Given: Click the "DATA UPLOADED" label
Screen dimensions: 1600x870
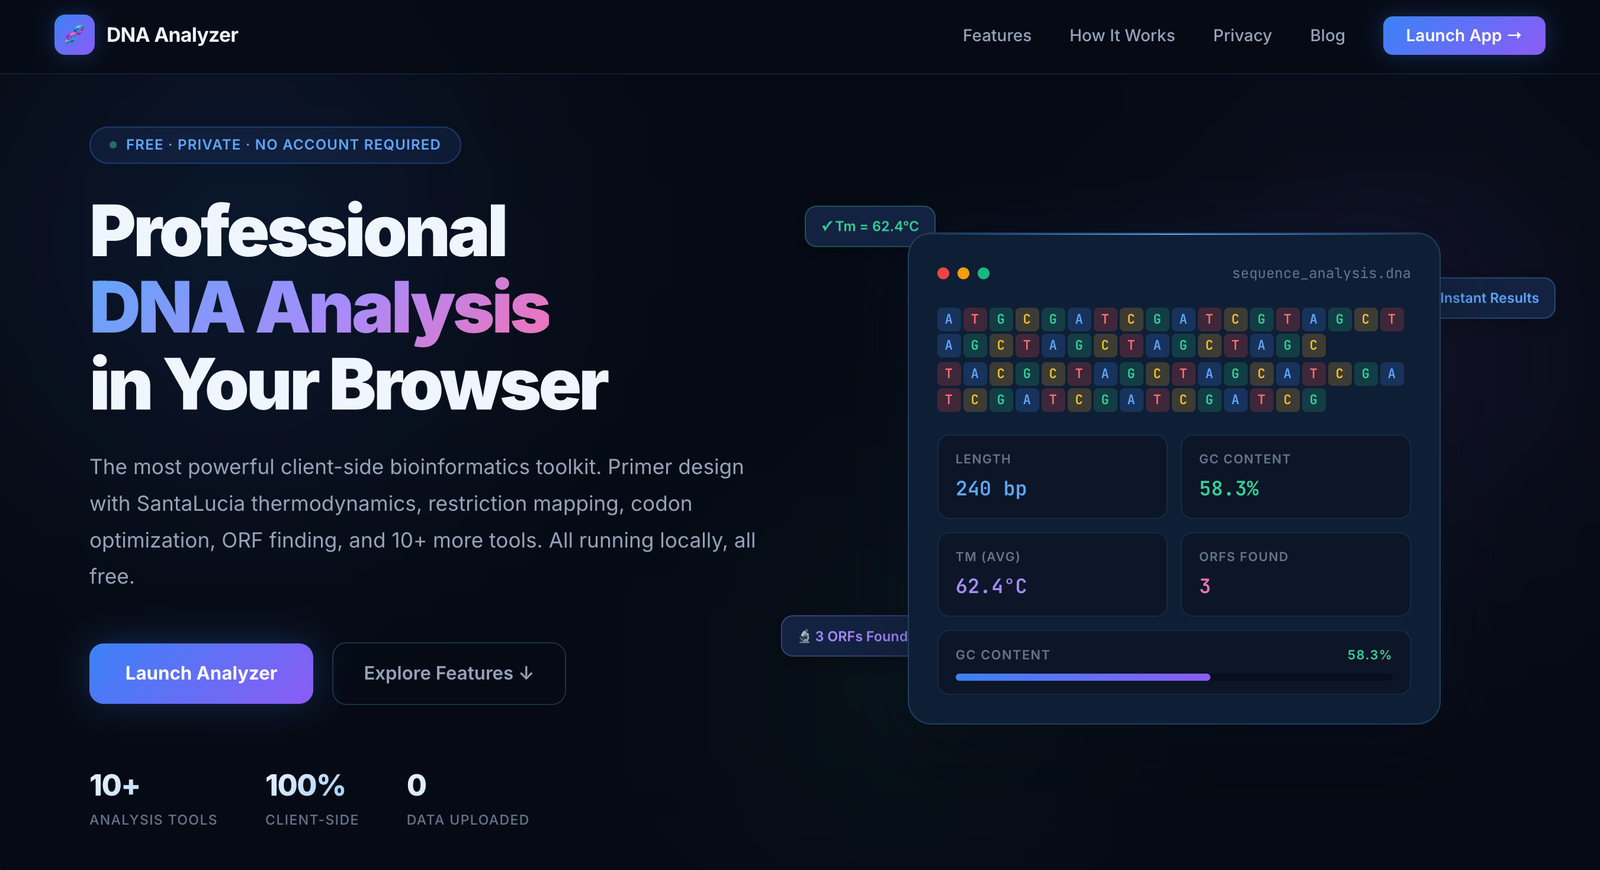Looking at the screenshot, I should click(x=468, y=820).
